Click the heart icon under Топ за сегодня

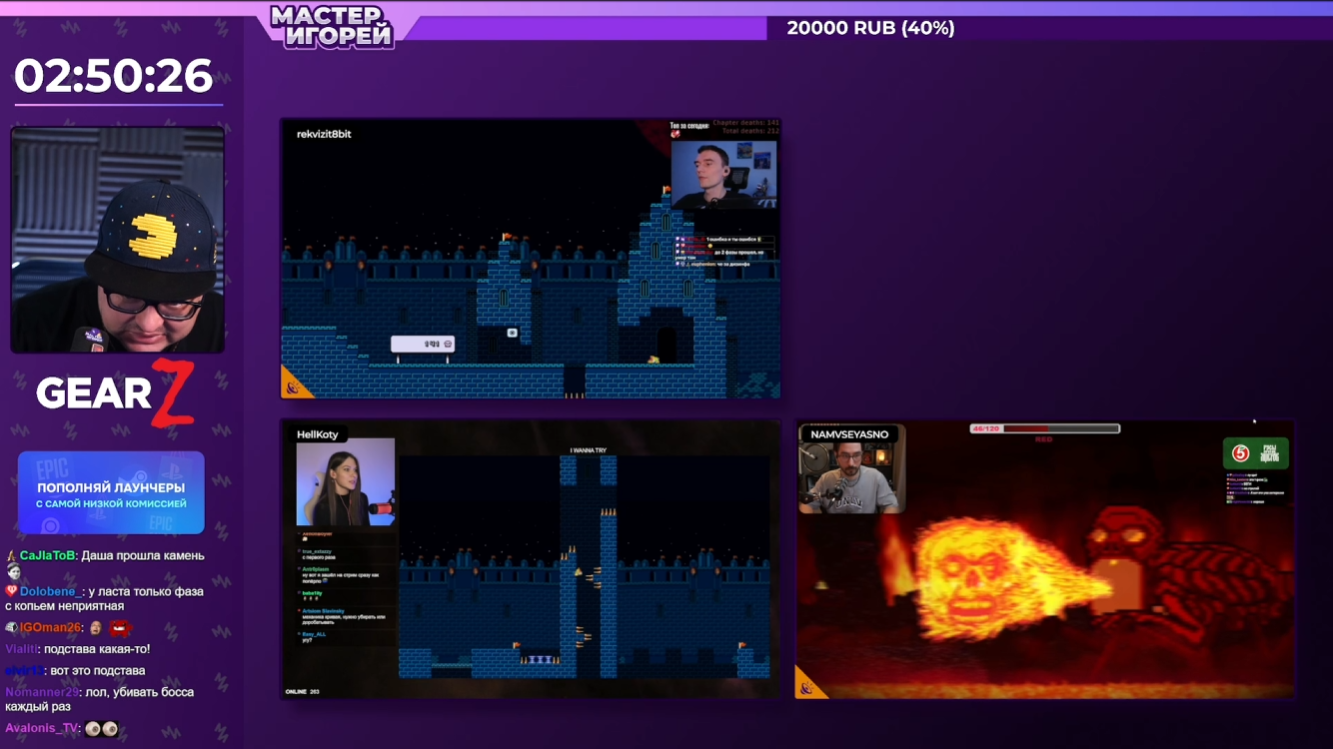point(675,134)
